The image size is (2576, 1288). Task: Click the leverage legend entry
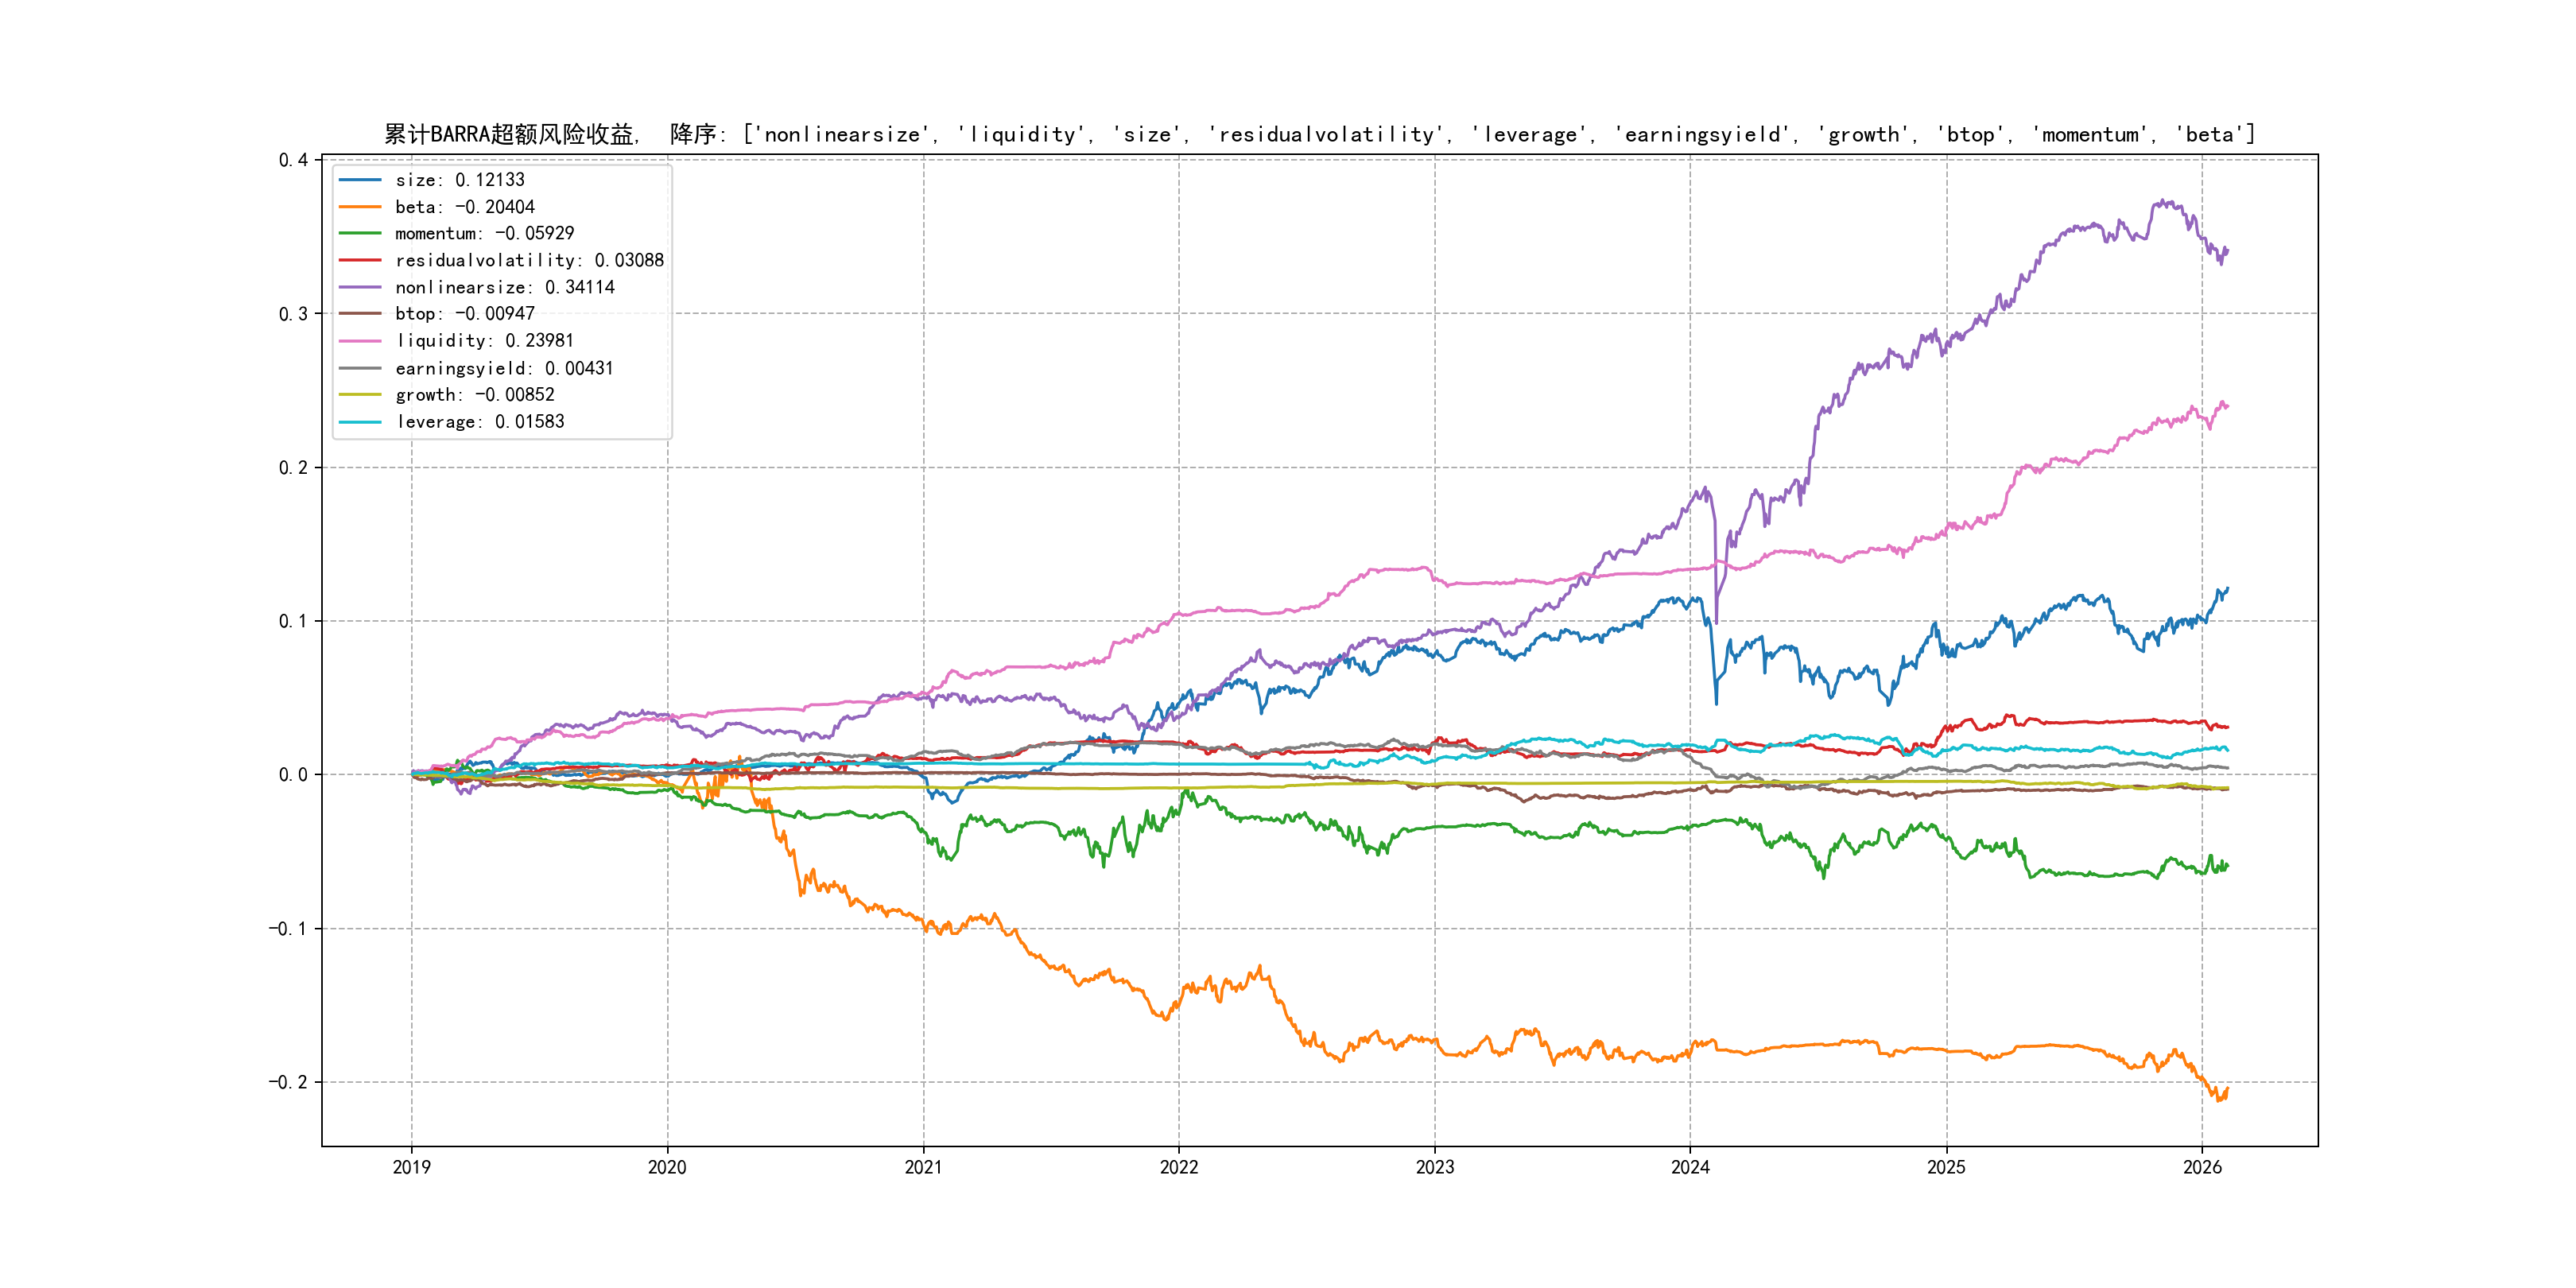(x=479, y=422)
